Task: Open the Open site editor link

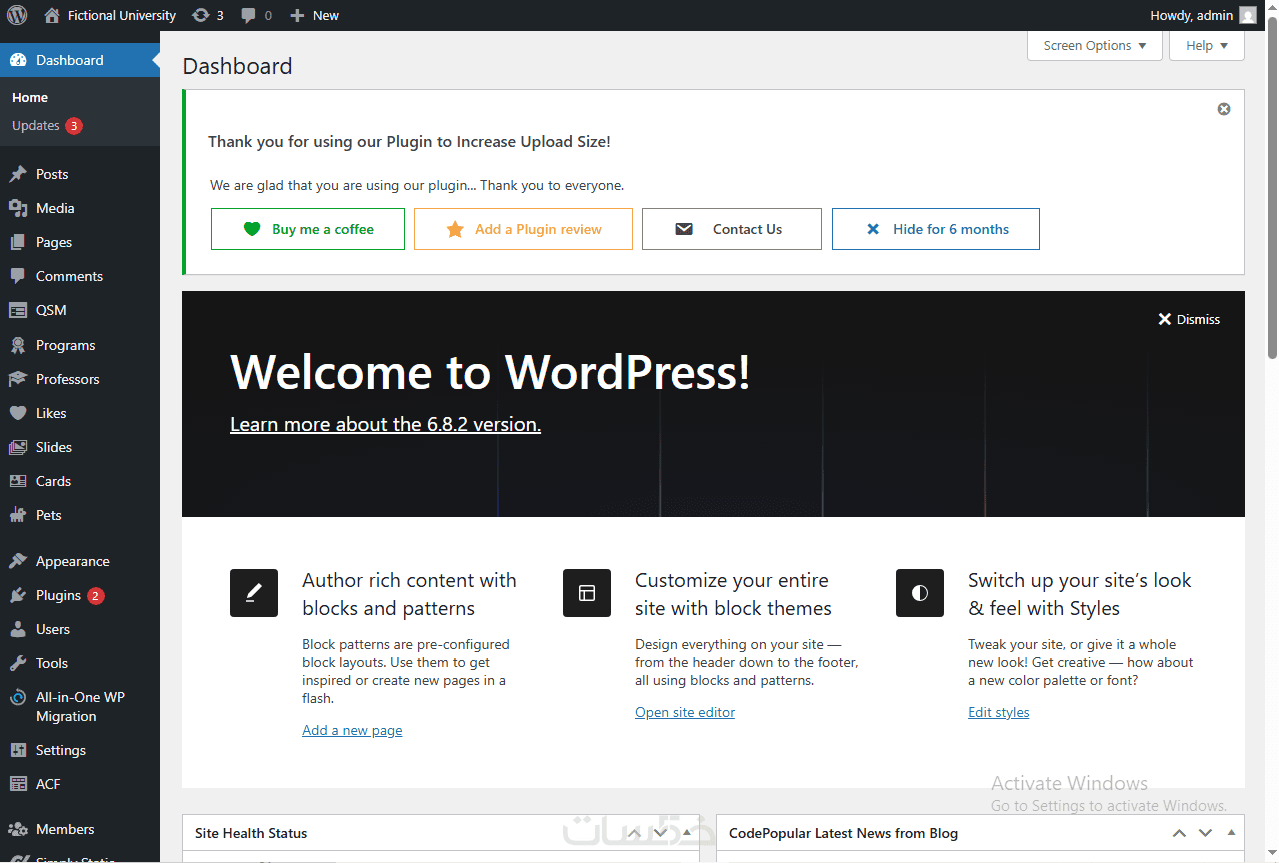Action: click(x=685, y=712)
